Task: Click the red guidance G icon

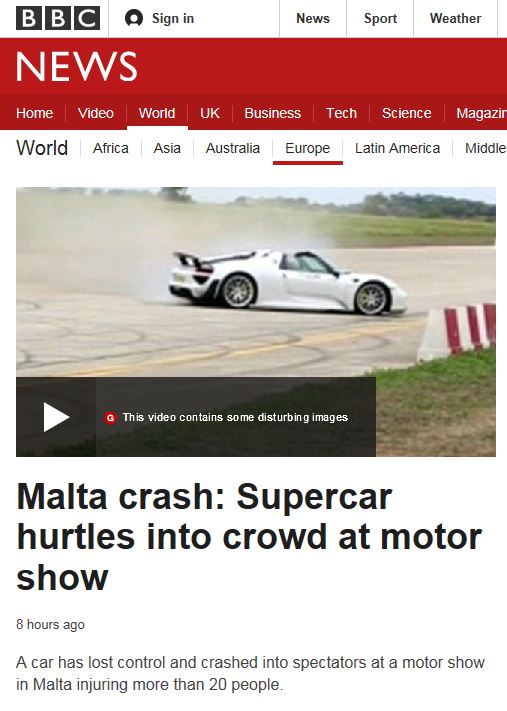Action: pos(110,418)
